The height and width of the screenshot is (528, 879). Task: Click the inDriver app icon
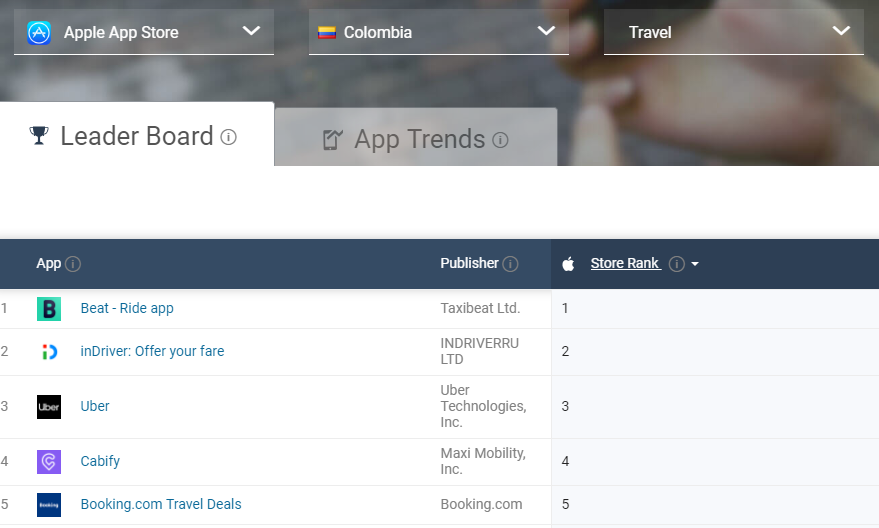(x=49, y=352)
